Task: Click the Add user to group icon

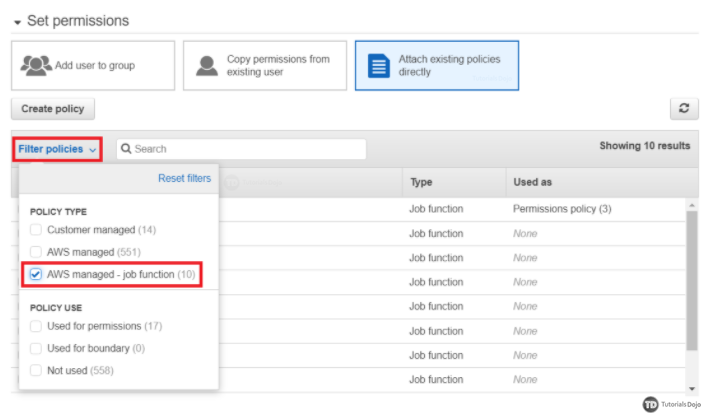Action: (x=38, y=66)
